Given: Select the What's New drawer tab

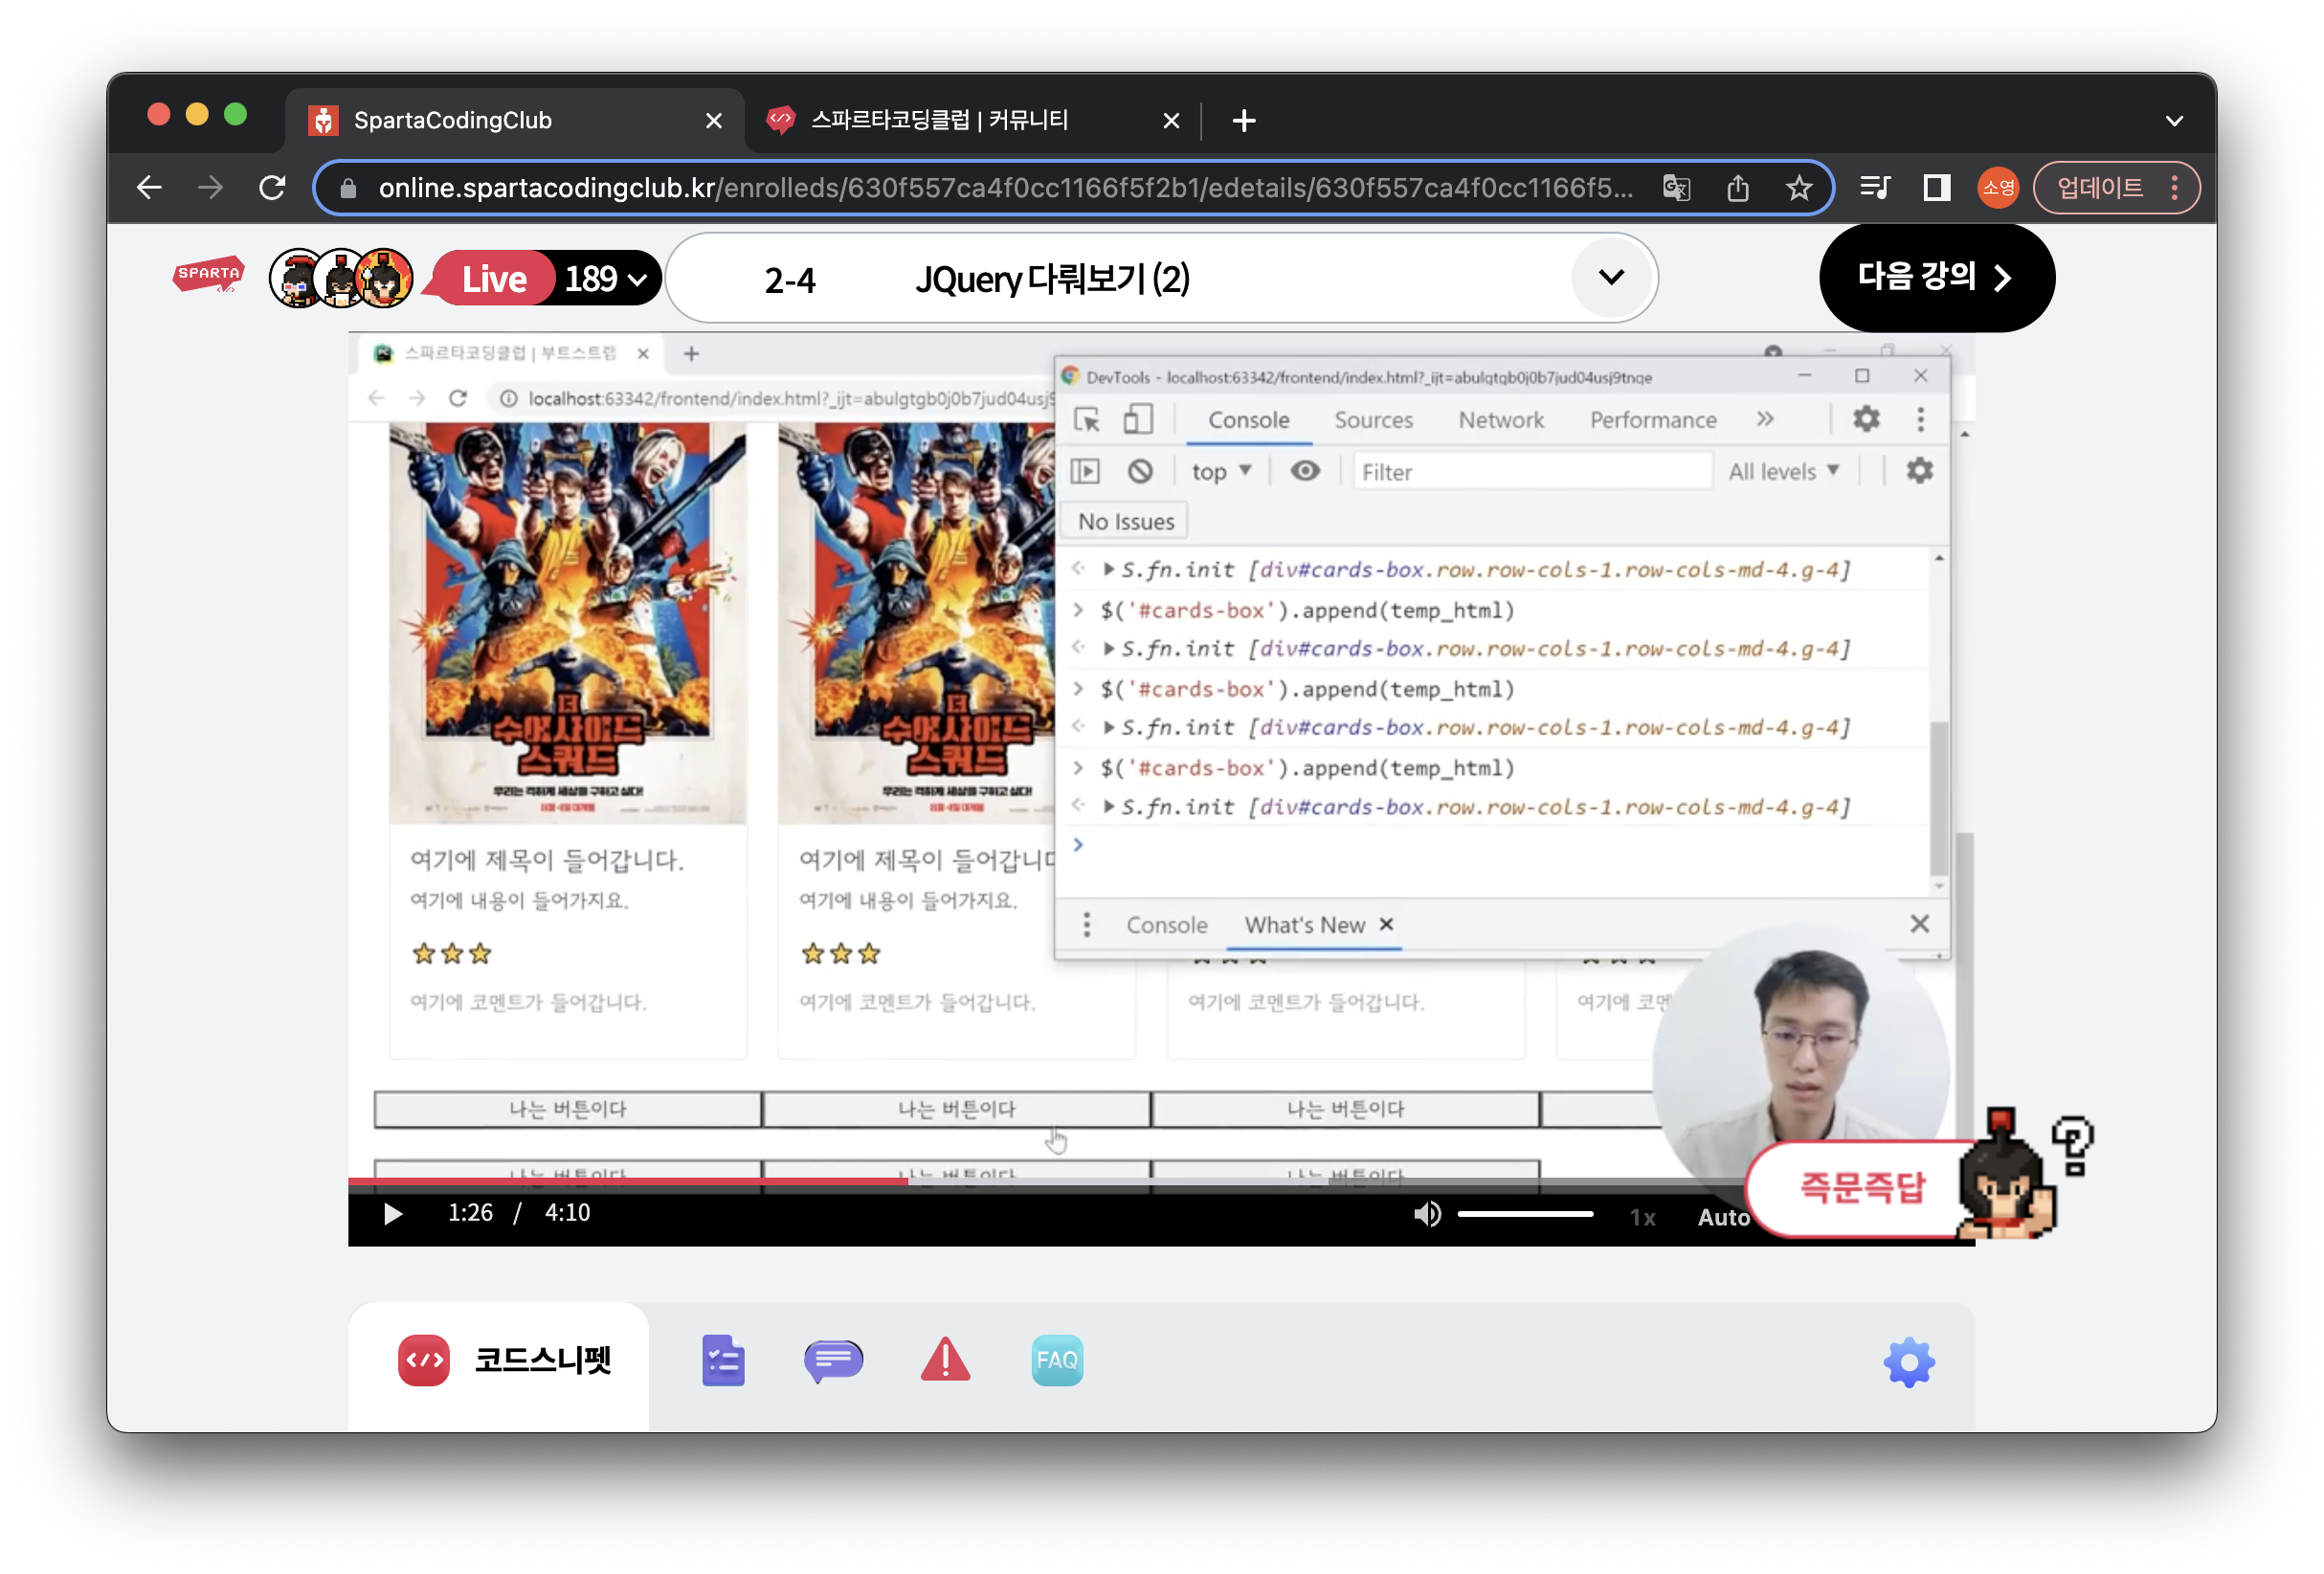Looking at the screenshot, I should click(x=1304, y=925).
